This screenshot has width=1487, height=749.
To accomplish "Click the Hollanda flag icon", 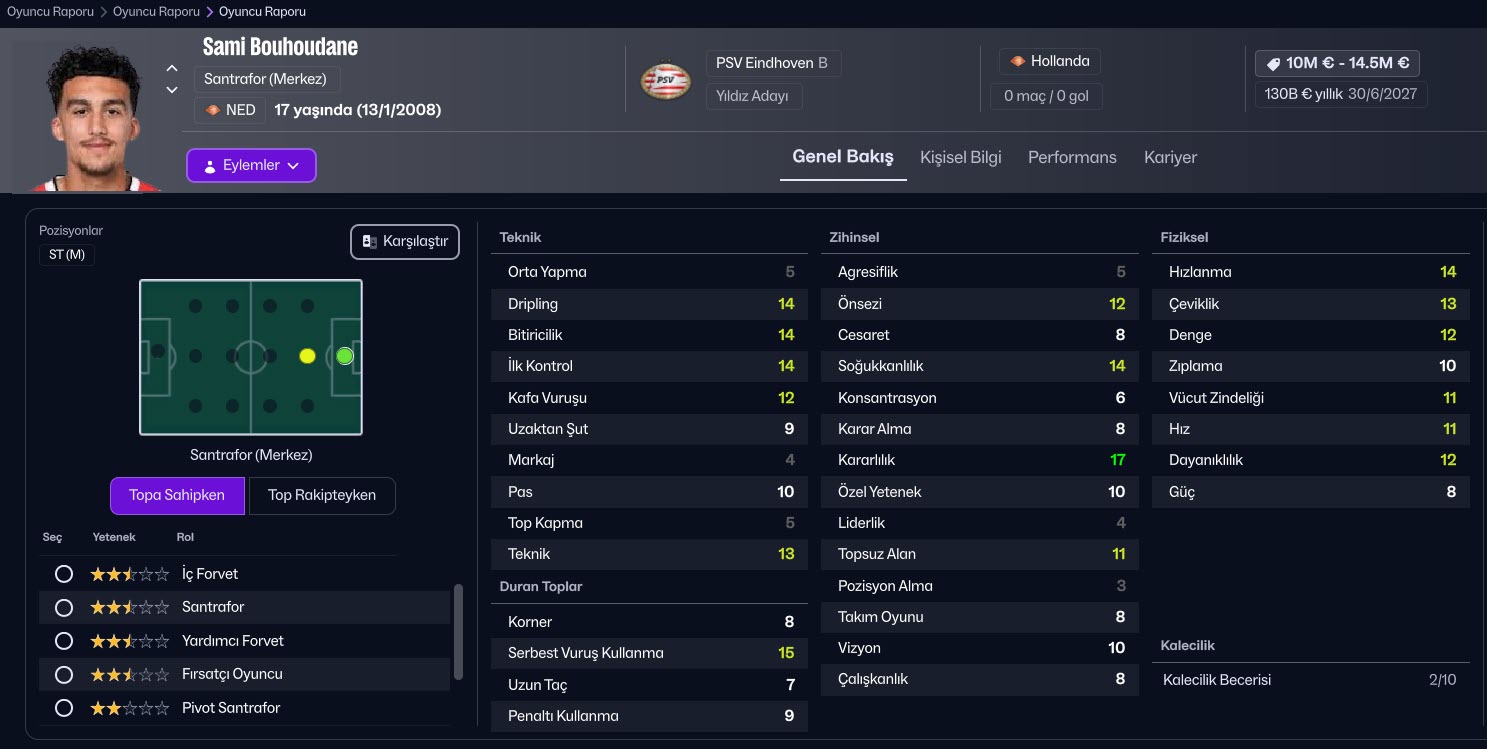I will (1018, 61).
